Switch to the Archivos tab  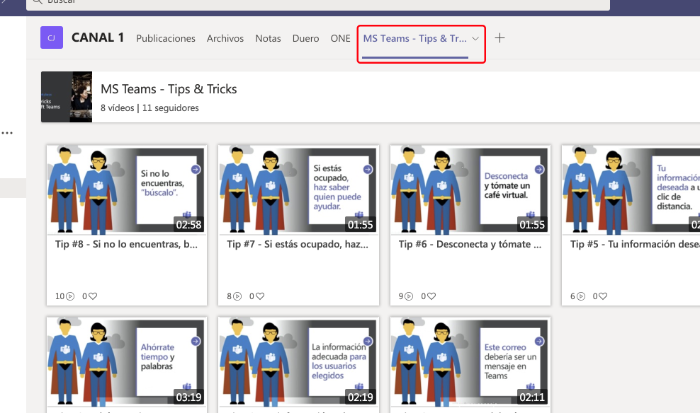tap(225, 38)
